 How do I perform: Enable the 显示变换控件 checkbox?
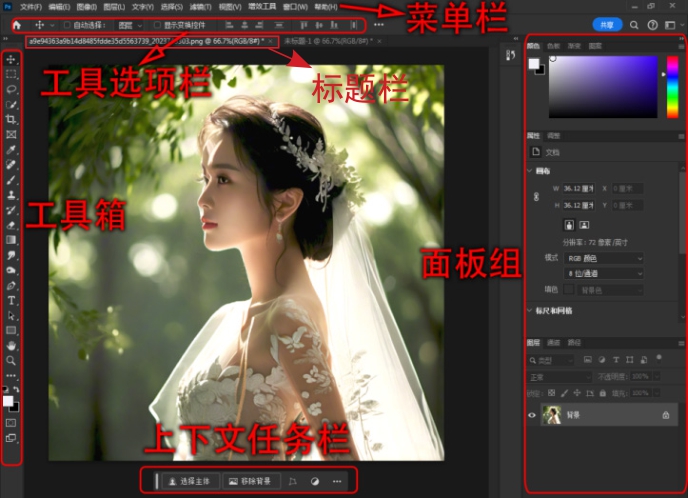tap(157, 24)
